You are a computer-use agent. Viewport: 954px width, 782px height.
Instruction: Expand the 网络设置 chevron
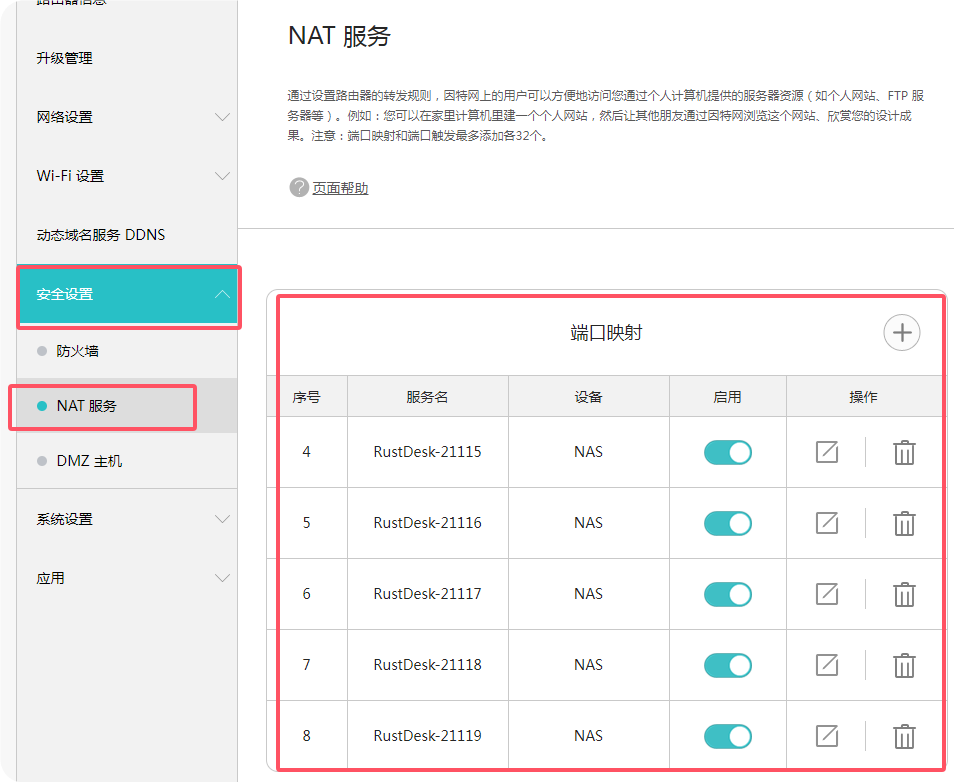coord(223,117)
